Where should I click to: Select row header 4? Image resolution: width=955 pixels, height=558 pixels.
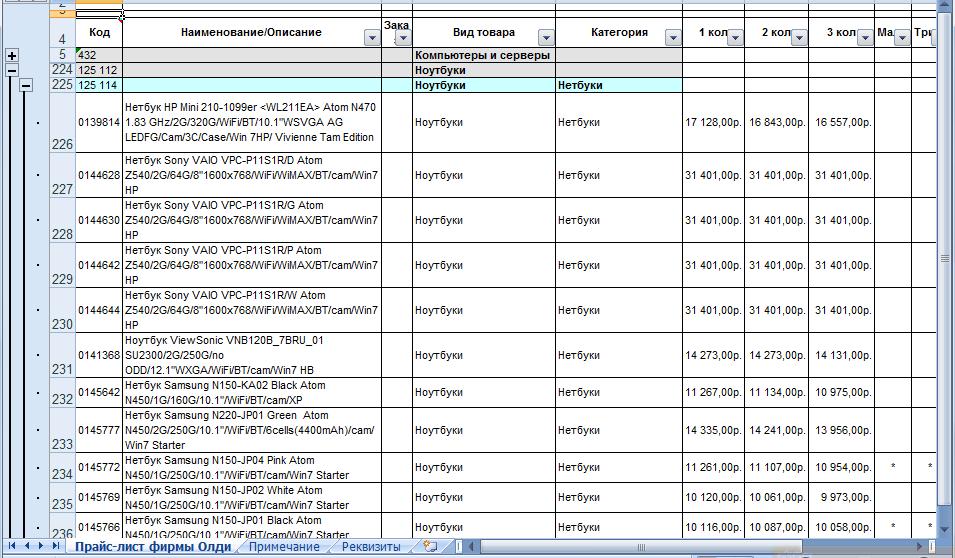[x=62, y=33]
